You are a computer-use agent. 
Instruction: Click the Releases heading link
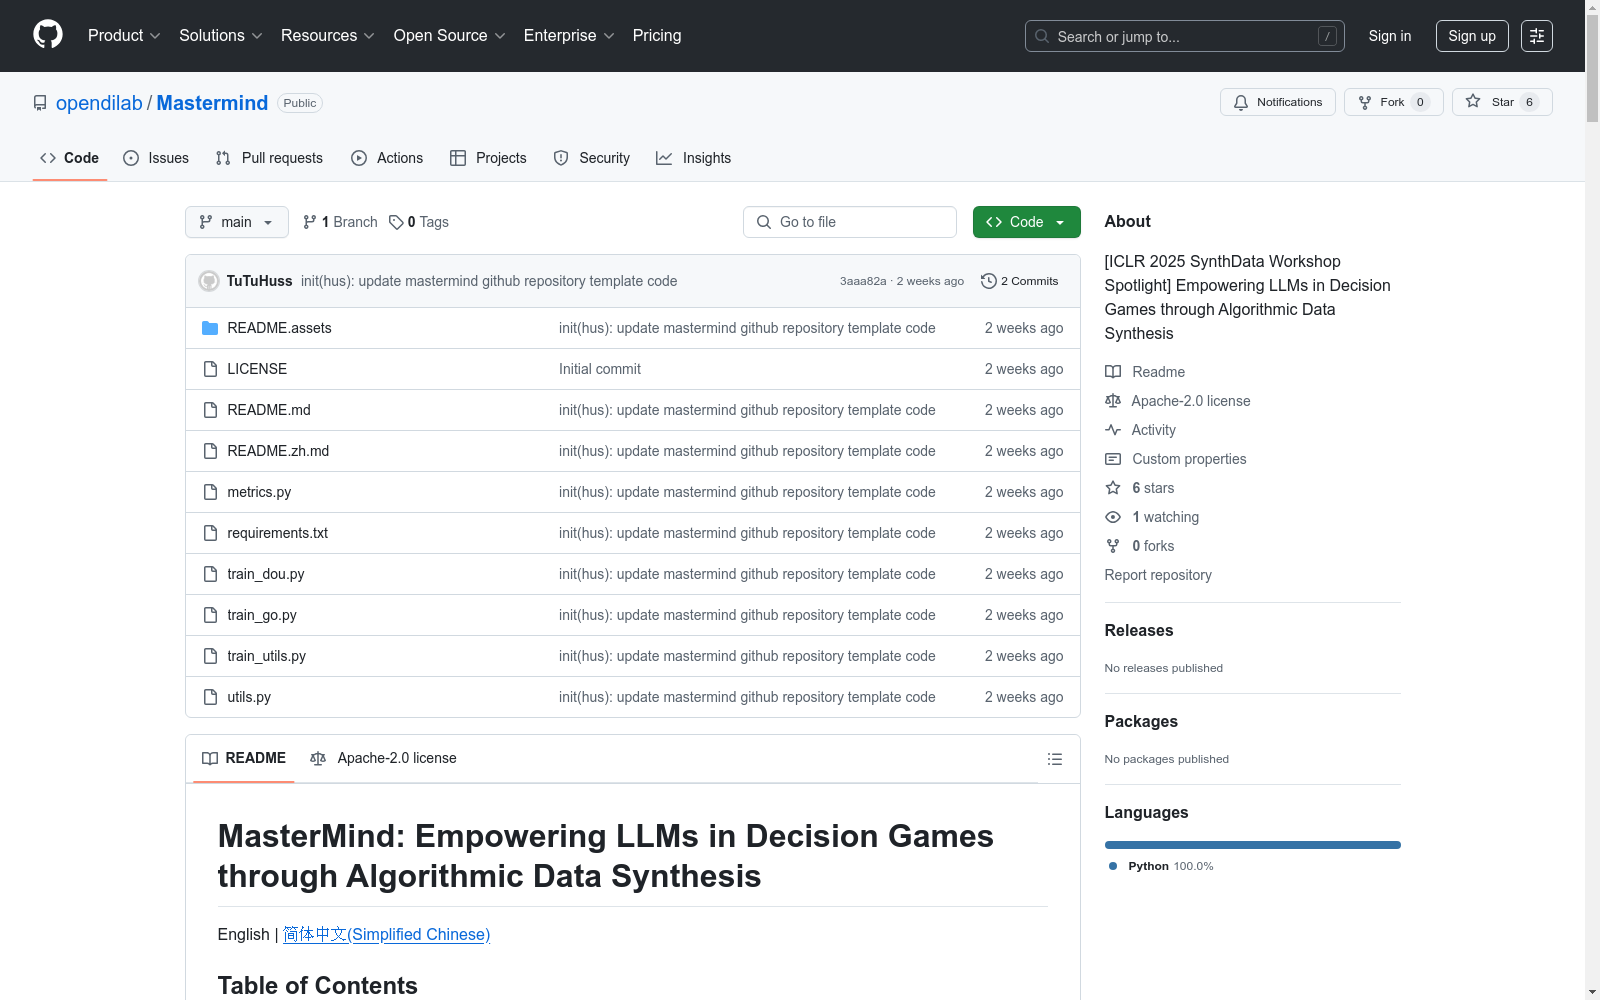tap(1139, 630)
